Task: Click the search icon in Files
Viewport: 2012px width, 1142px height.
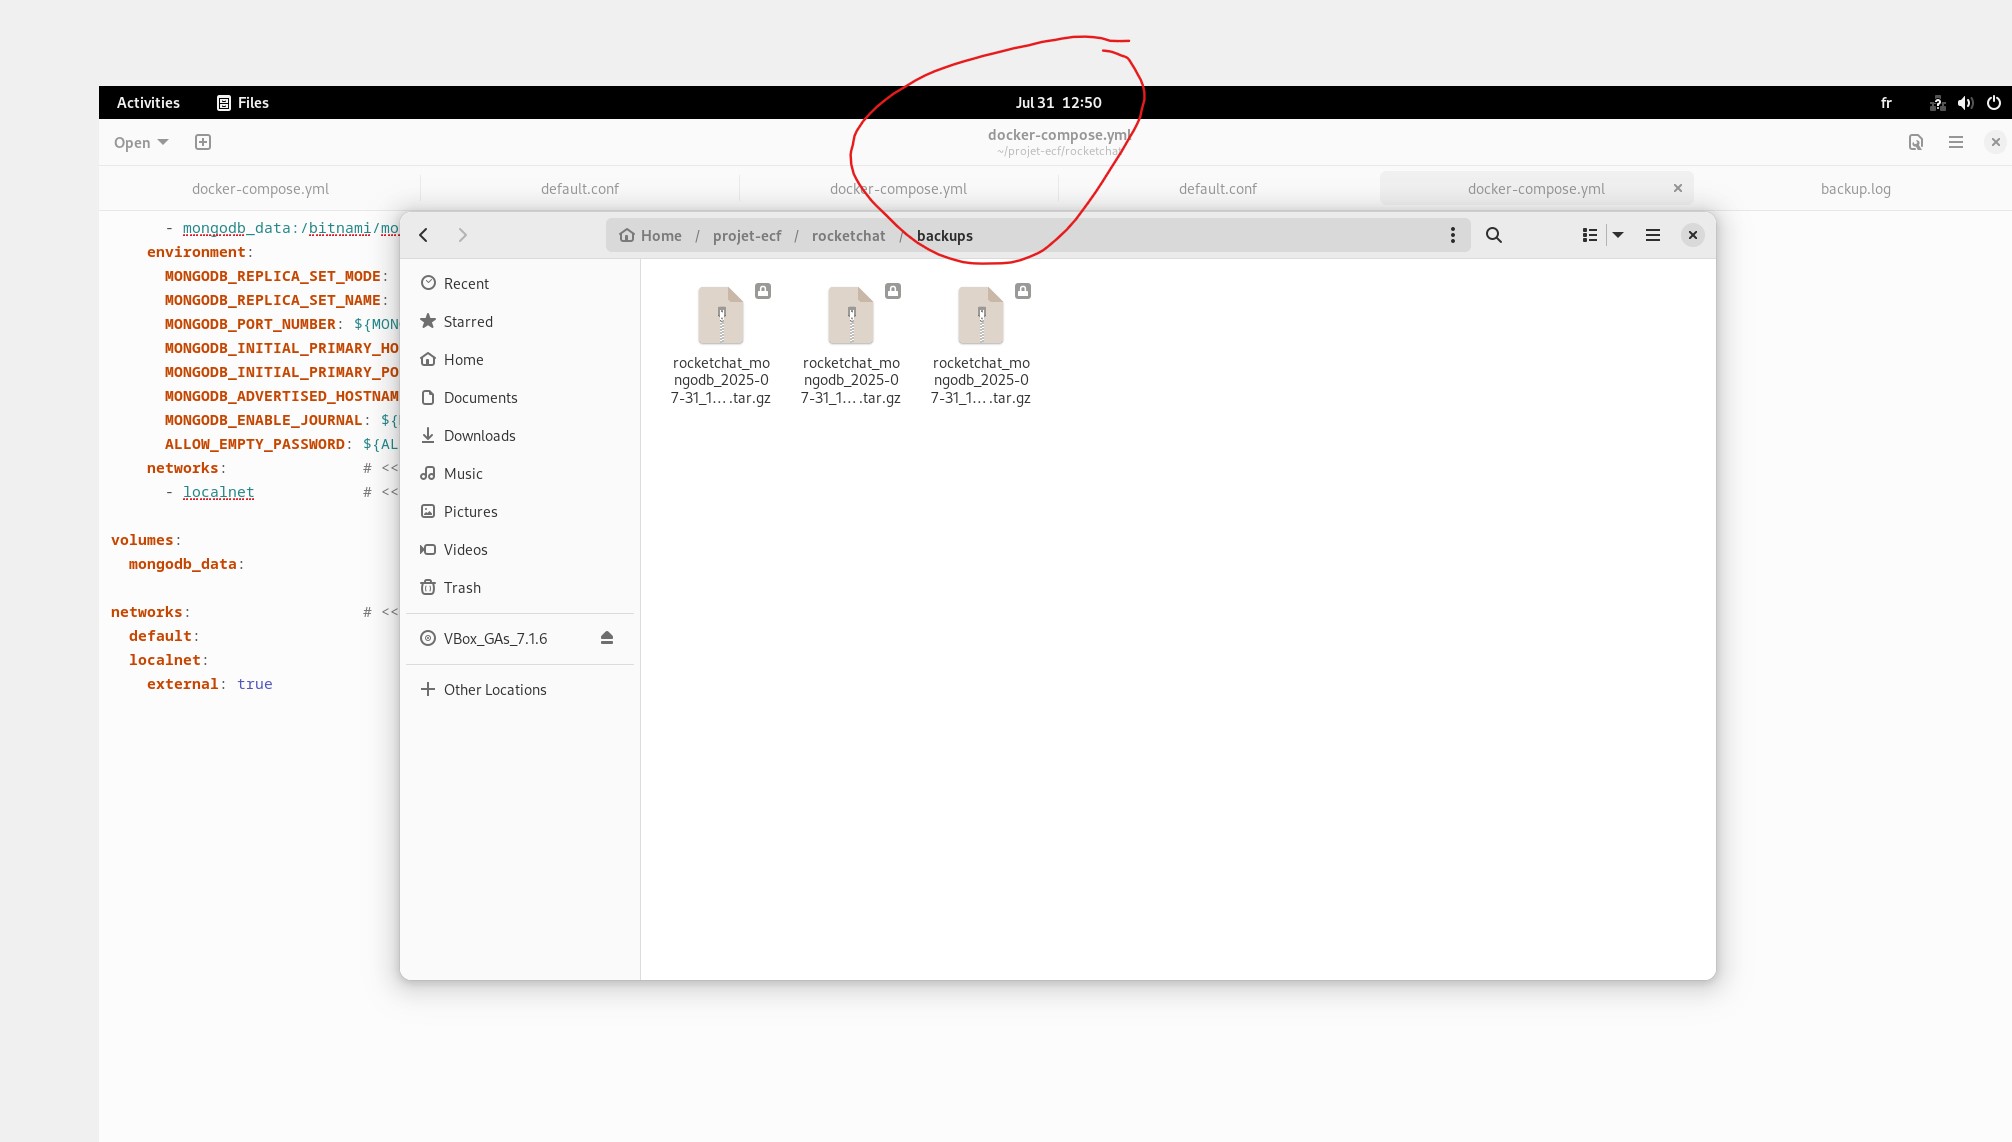Action: pos(1494,235)
